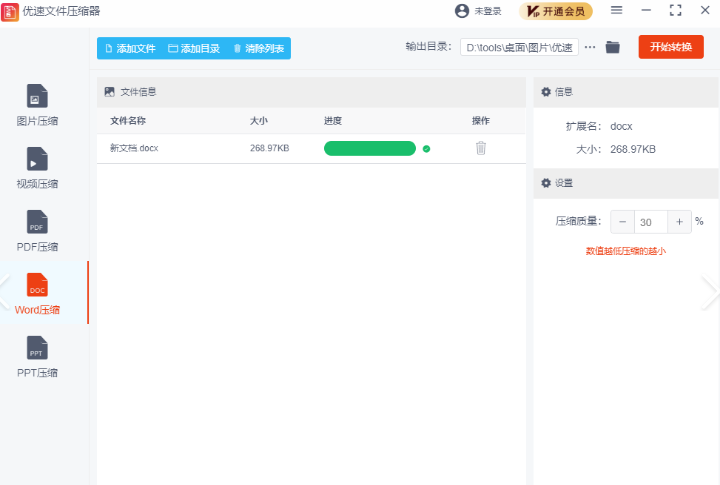Screen dimensions: 720x485
Task: Delete 新文档.docx with the trash icon
Action: coord(481,148)
